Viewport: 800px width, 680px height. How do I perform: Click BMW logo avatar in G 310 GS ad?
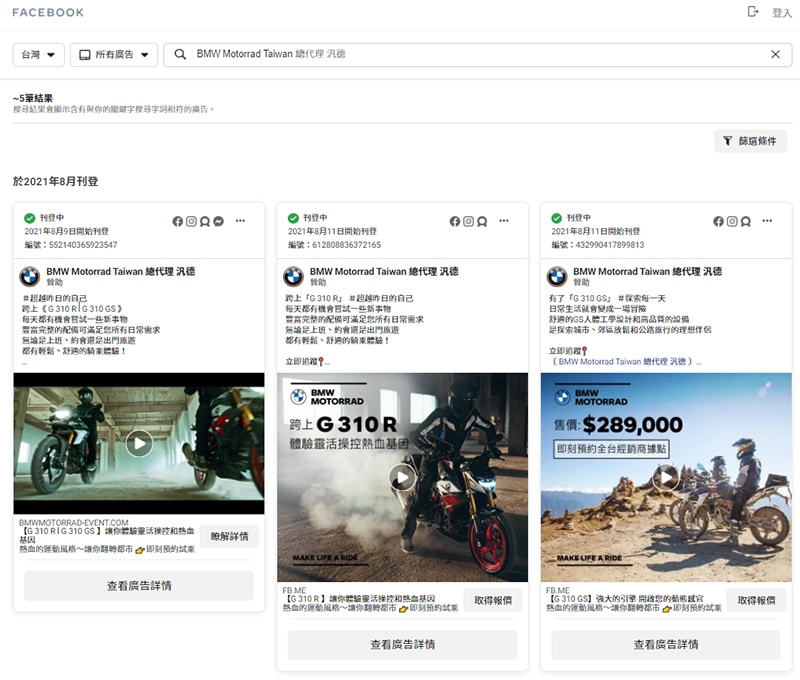(x=557, y=276)
